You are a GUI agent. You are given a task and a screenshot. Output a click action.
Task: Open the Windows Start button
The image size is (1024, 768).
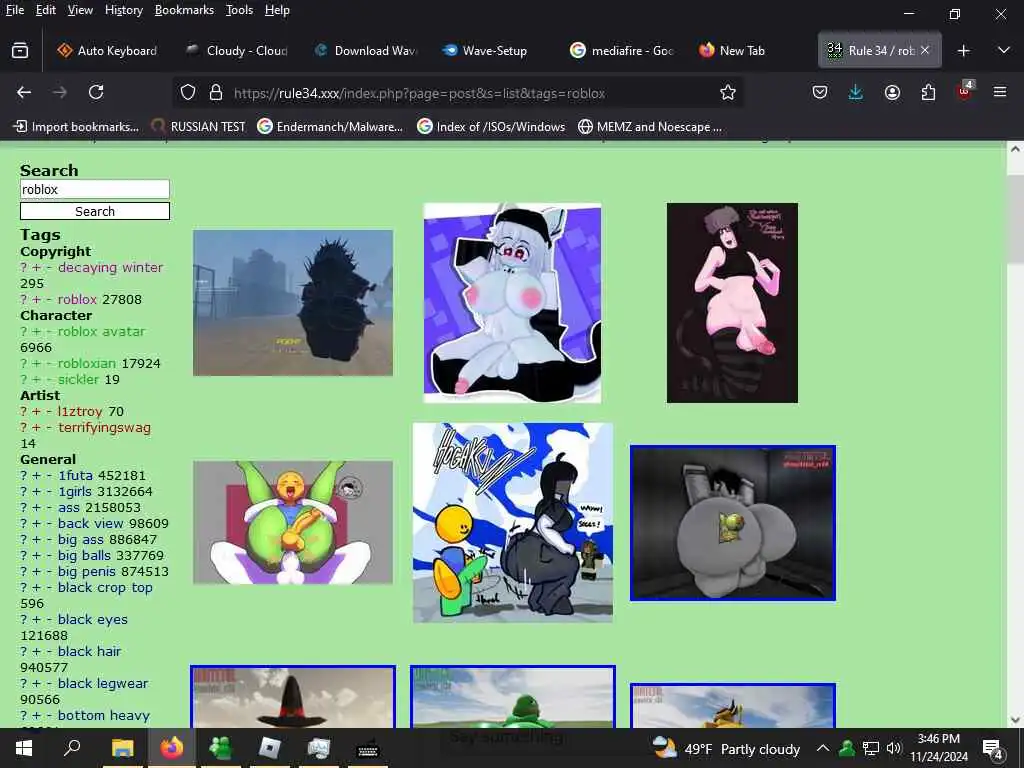tap(24, 748)
